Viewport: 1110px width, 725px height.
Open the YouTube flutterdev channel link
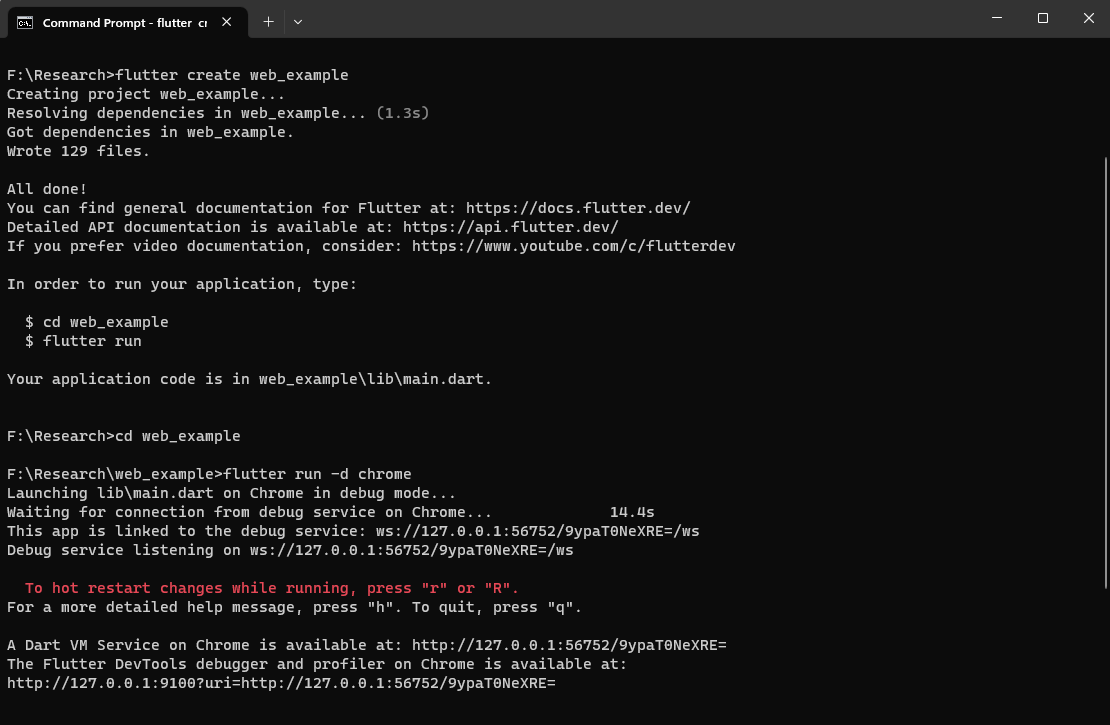click(573, 246)
